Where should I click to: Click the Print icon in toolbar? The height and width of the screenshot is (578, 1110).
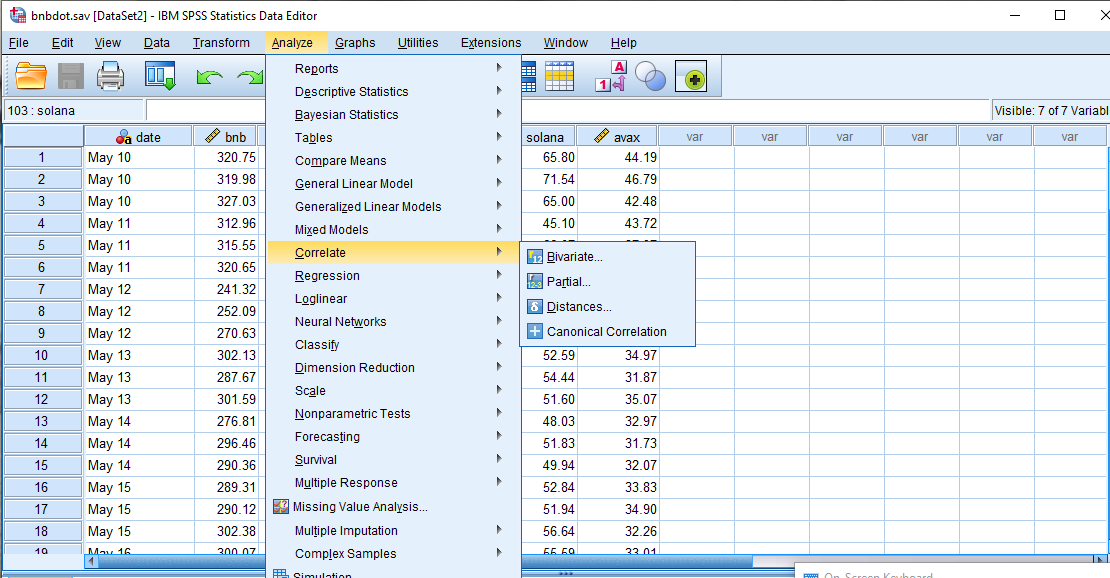point(110,76)
